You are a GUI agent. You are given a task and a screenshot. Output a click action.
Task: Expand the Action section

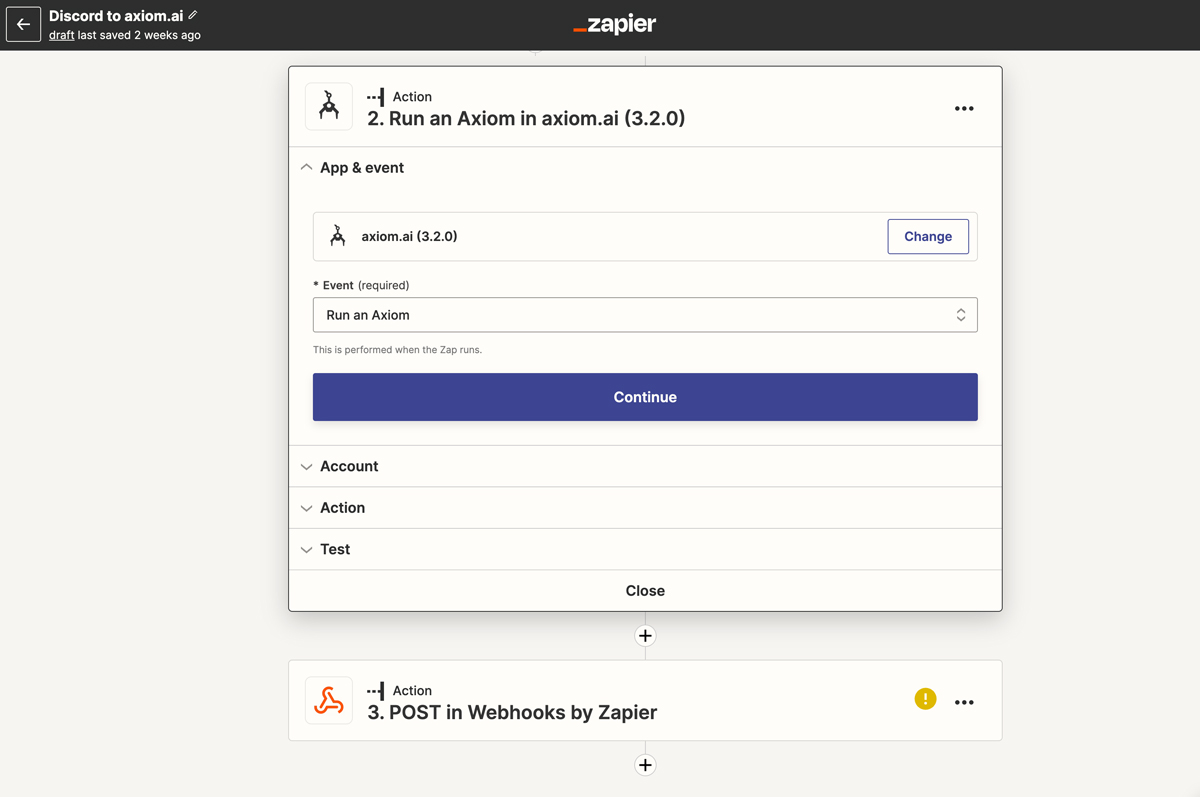(342, 508)
